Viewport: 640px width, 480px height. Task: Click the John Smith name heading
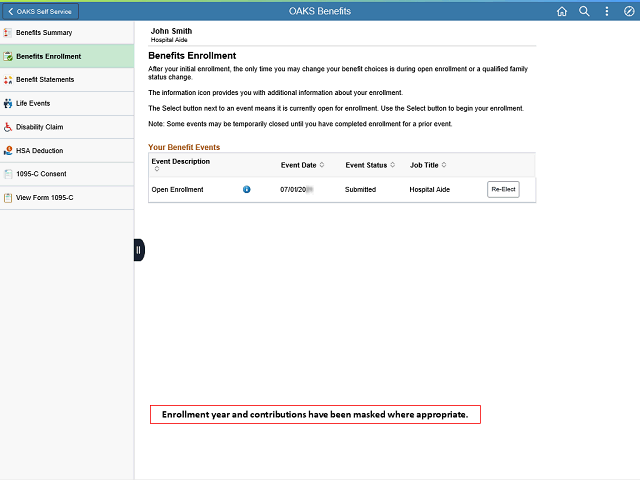coord(171,31)
